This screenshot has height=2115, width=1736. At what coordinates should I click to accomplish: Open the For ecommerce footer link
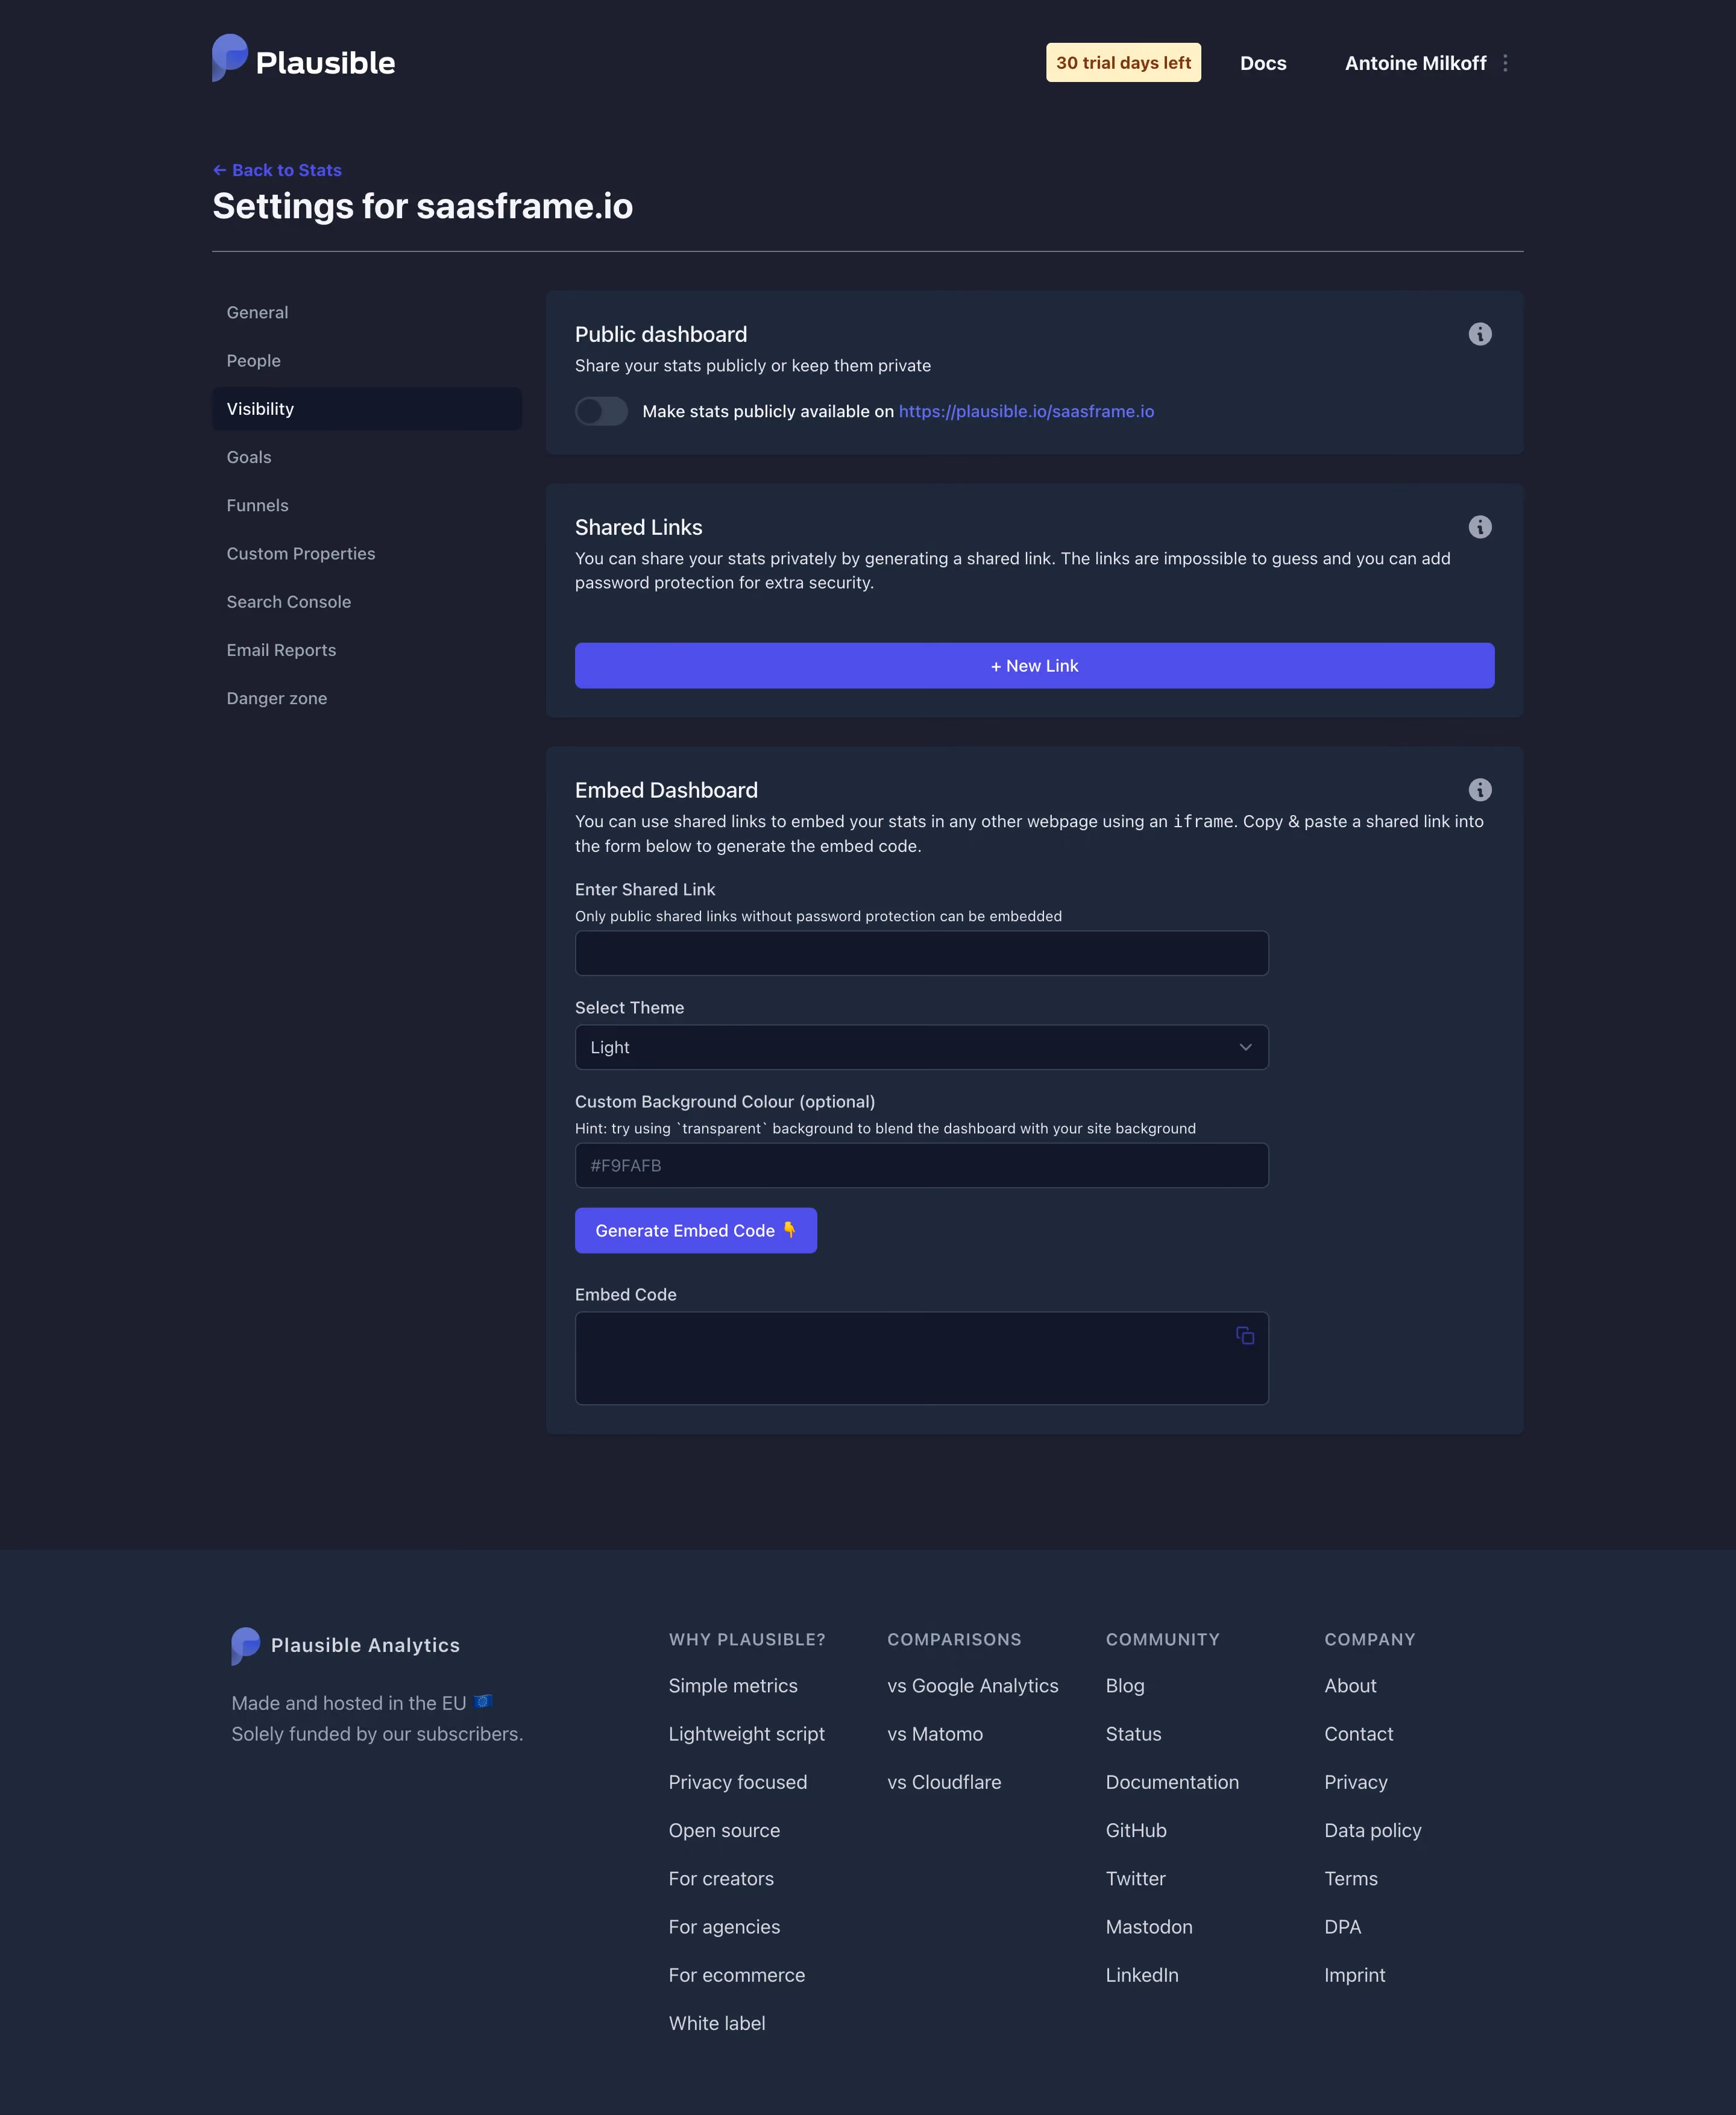click(x=736, y=1975)
